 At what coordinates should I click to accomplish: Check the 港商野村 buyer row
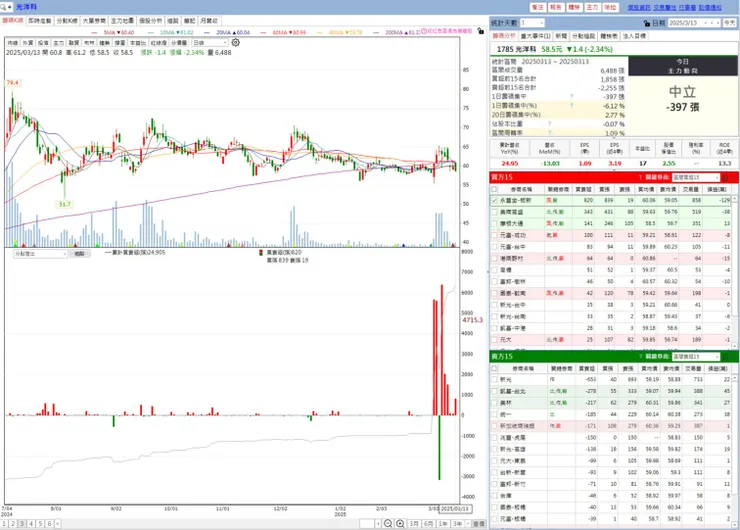click(x=494, y=258)
